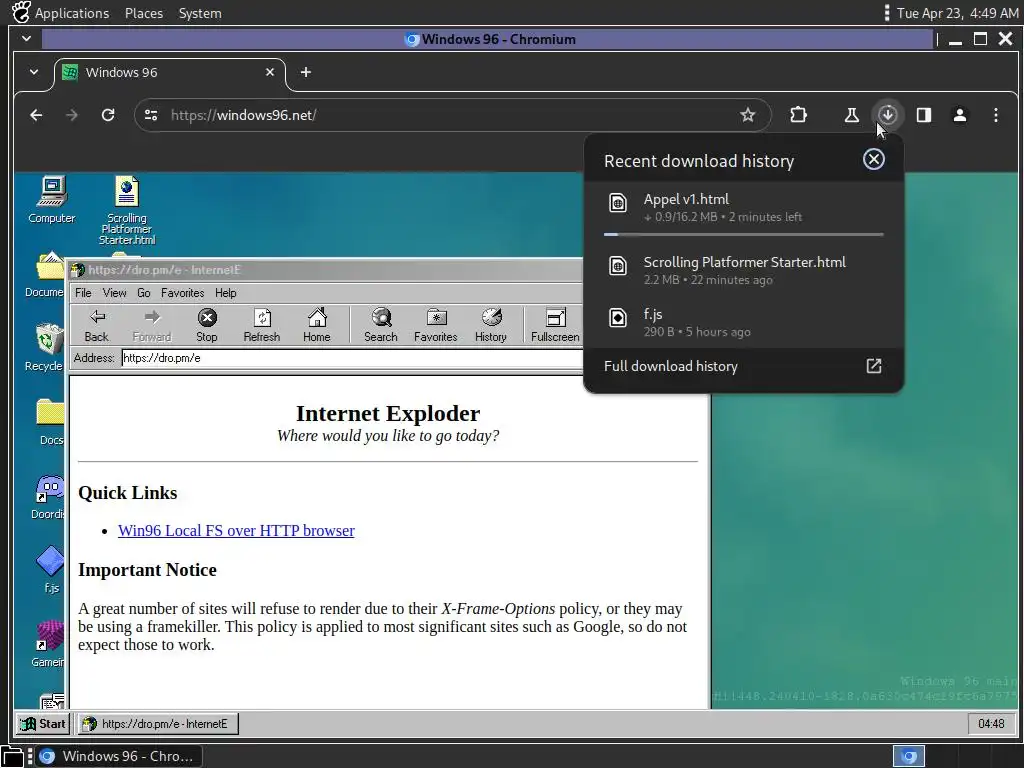Click the Appel v1.html download progress bar
This screenshot has width=1024, height=768.
coord(743,234)
